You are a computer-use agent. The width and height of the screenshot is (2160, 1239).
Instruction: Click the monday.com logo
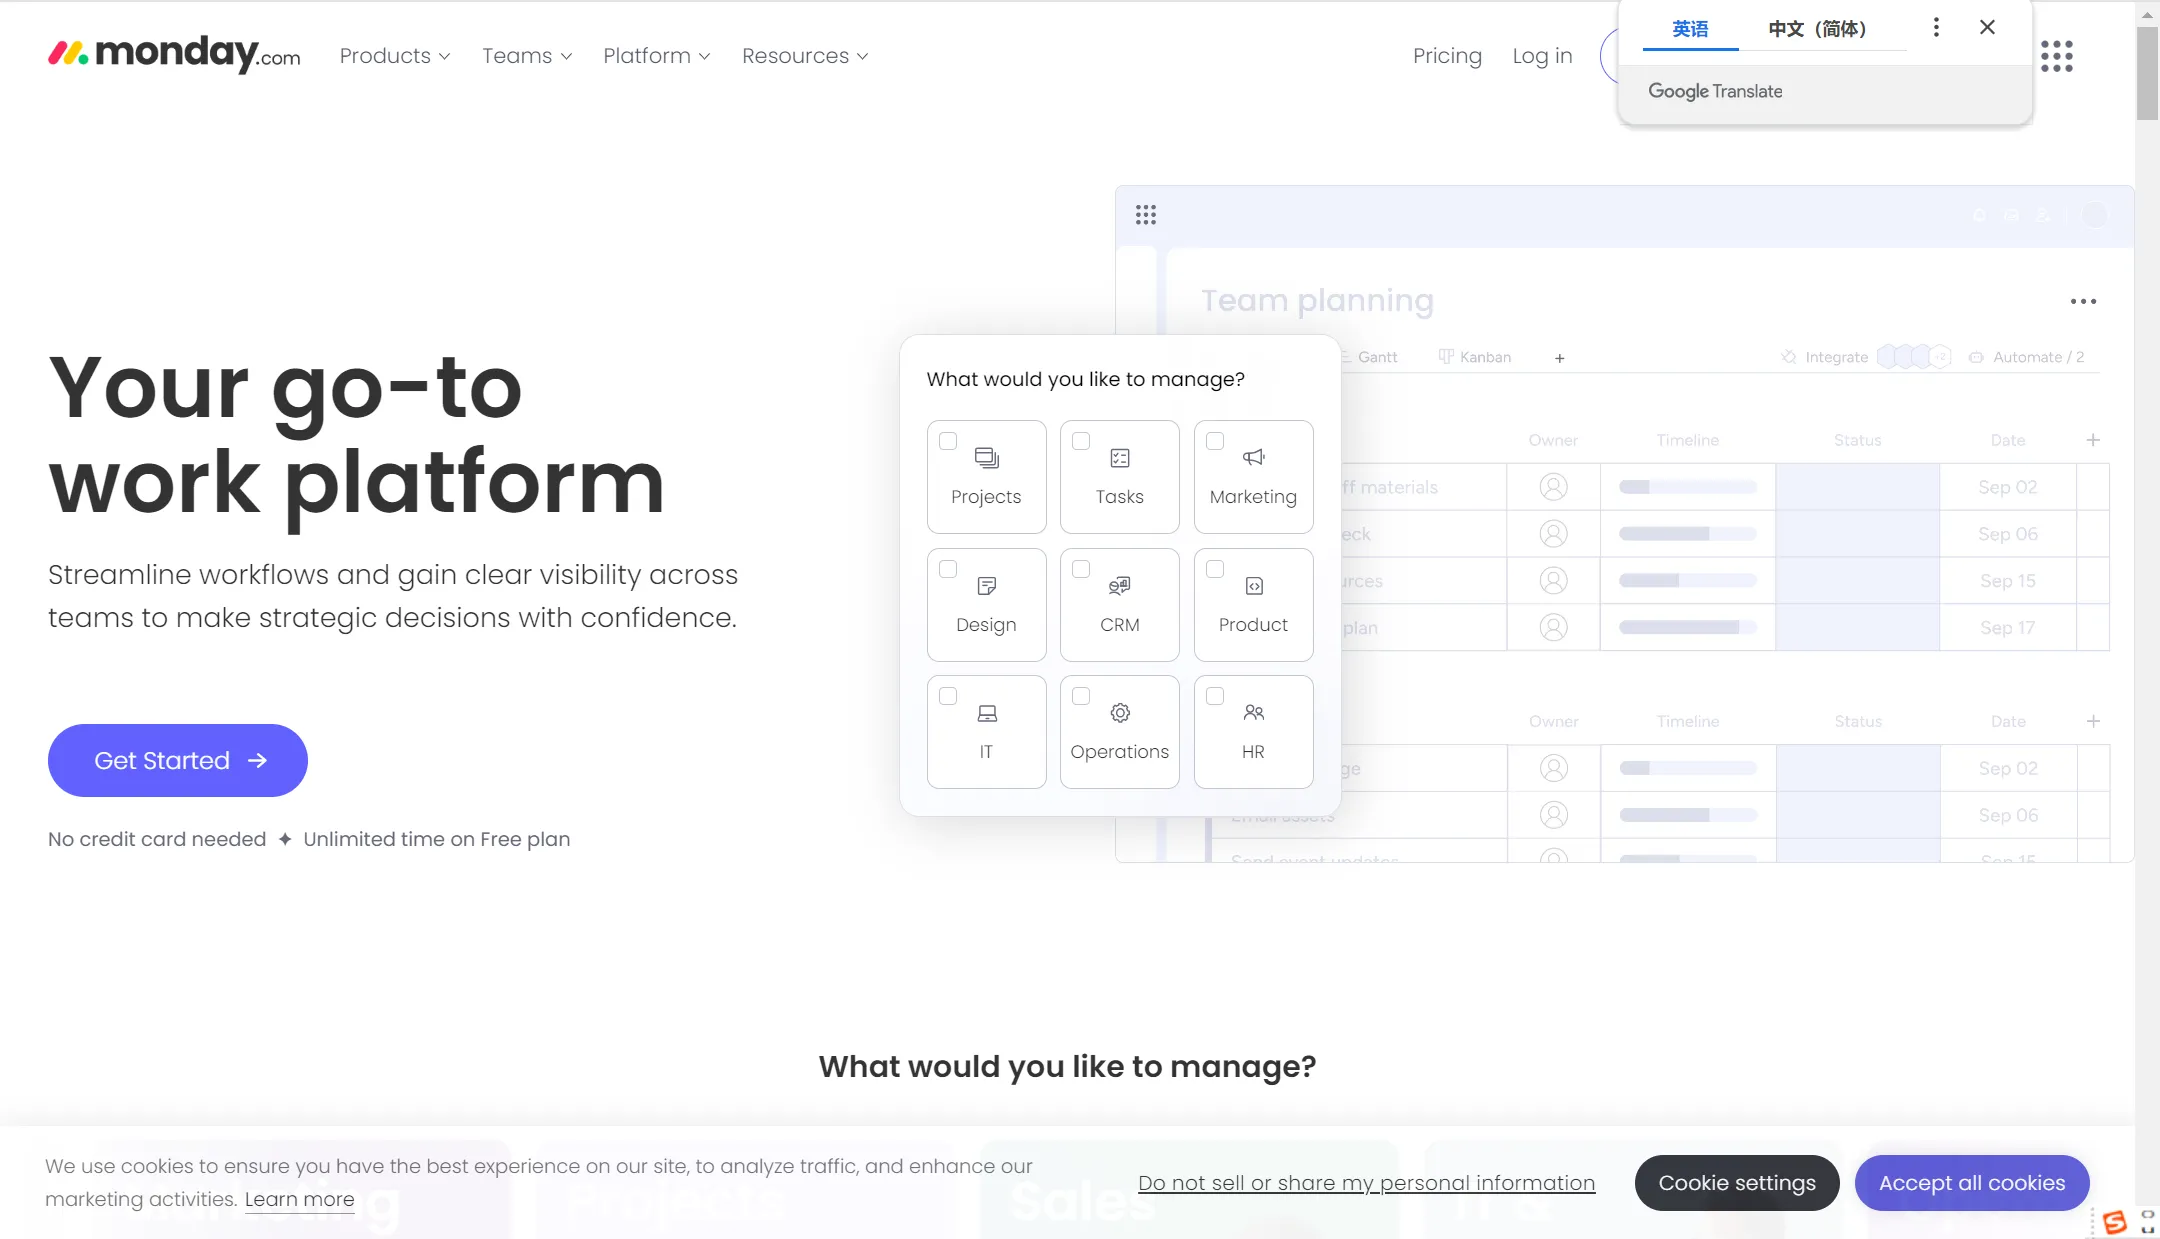174,54
